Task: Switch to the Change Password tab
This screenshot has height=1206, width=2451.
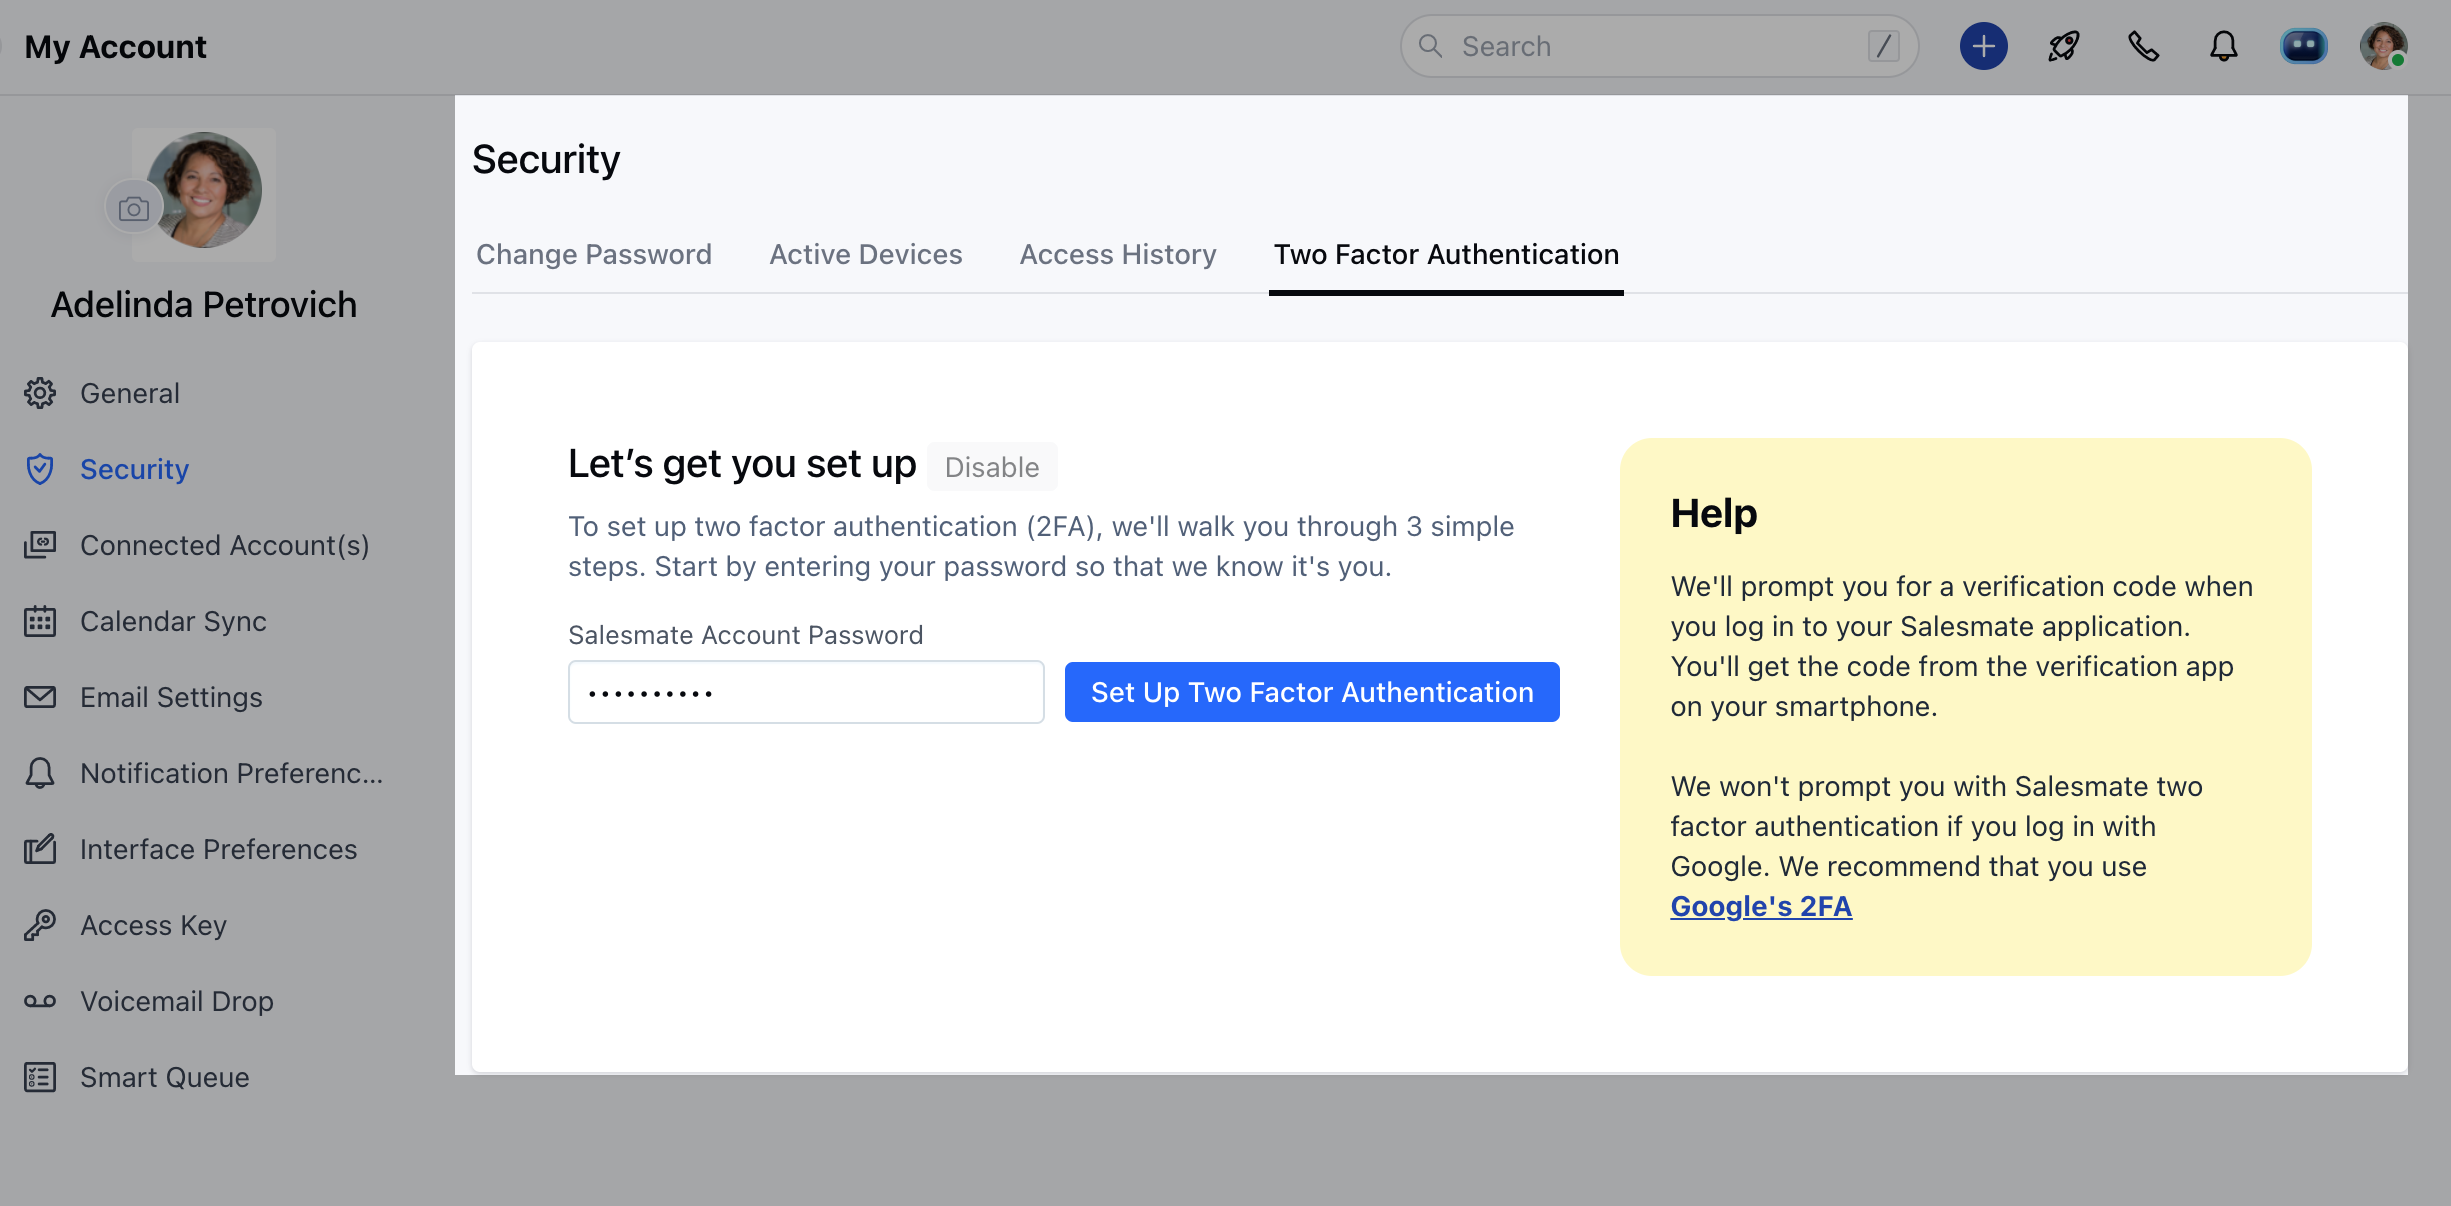Action: click(x=594, y=254)
